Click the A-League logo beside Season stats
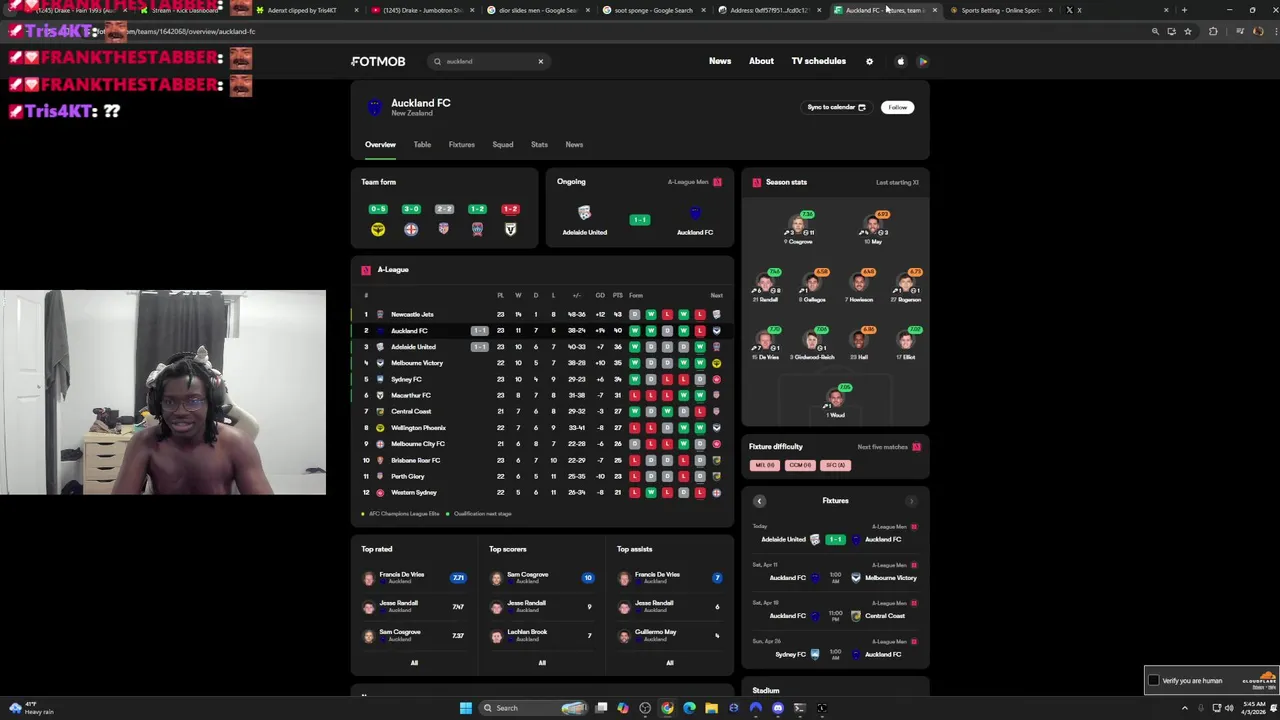The image size is (1280, 720). (756, 182)
